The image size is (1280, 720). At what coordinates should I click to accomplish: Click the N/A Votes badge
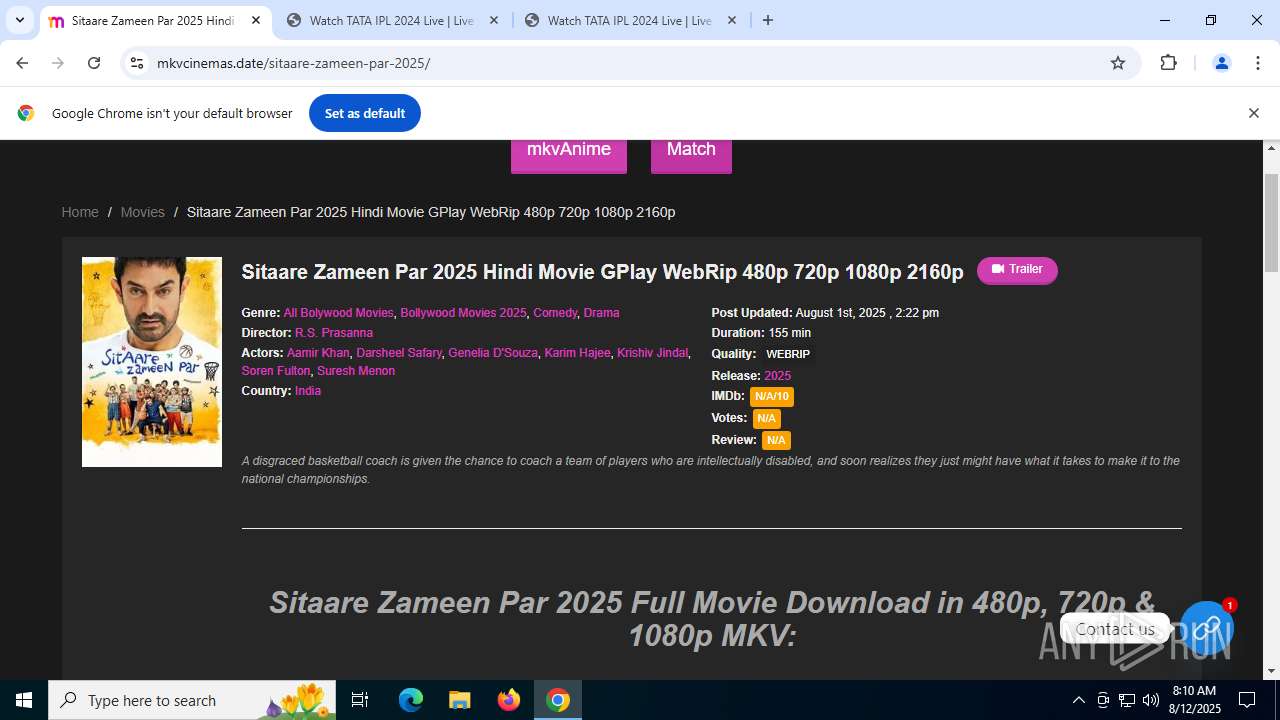766,419
